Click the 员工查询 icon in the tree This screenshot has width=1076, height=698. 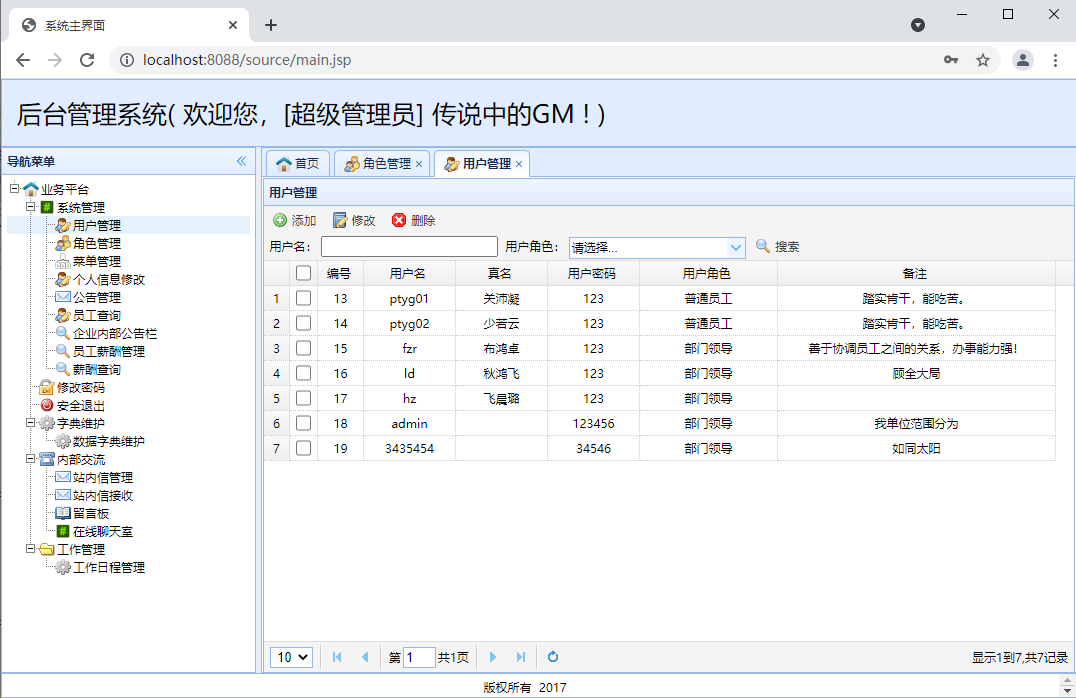(63, 315)
